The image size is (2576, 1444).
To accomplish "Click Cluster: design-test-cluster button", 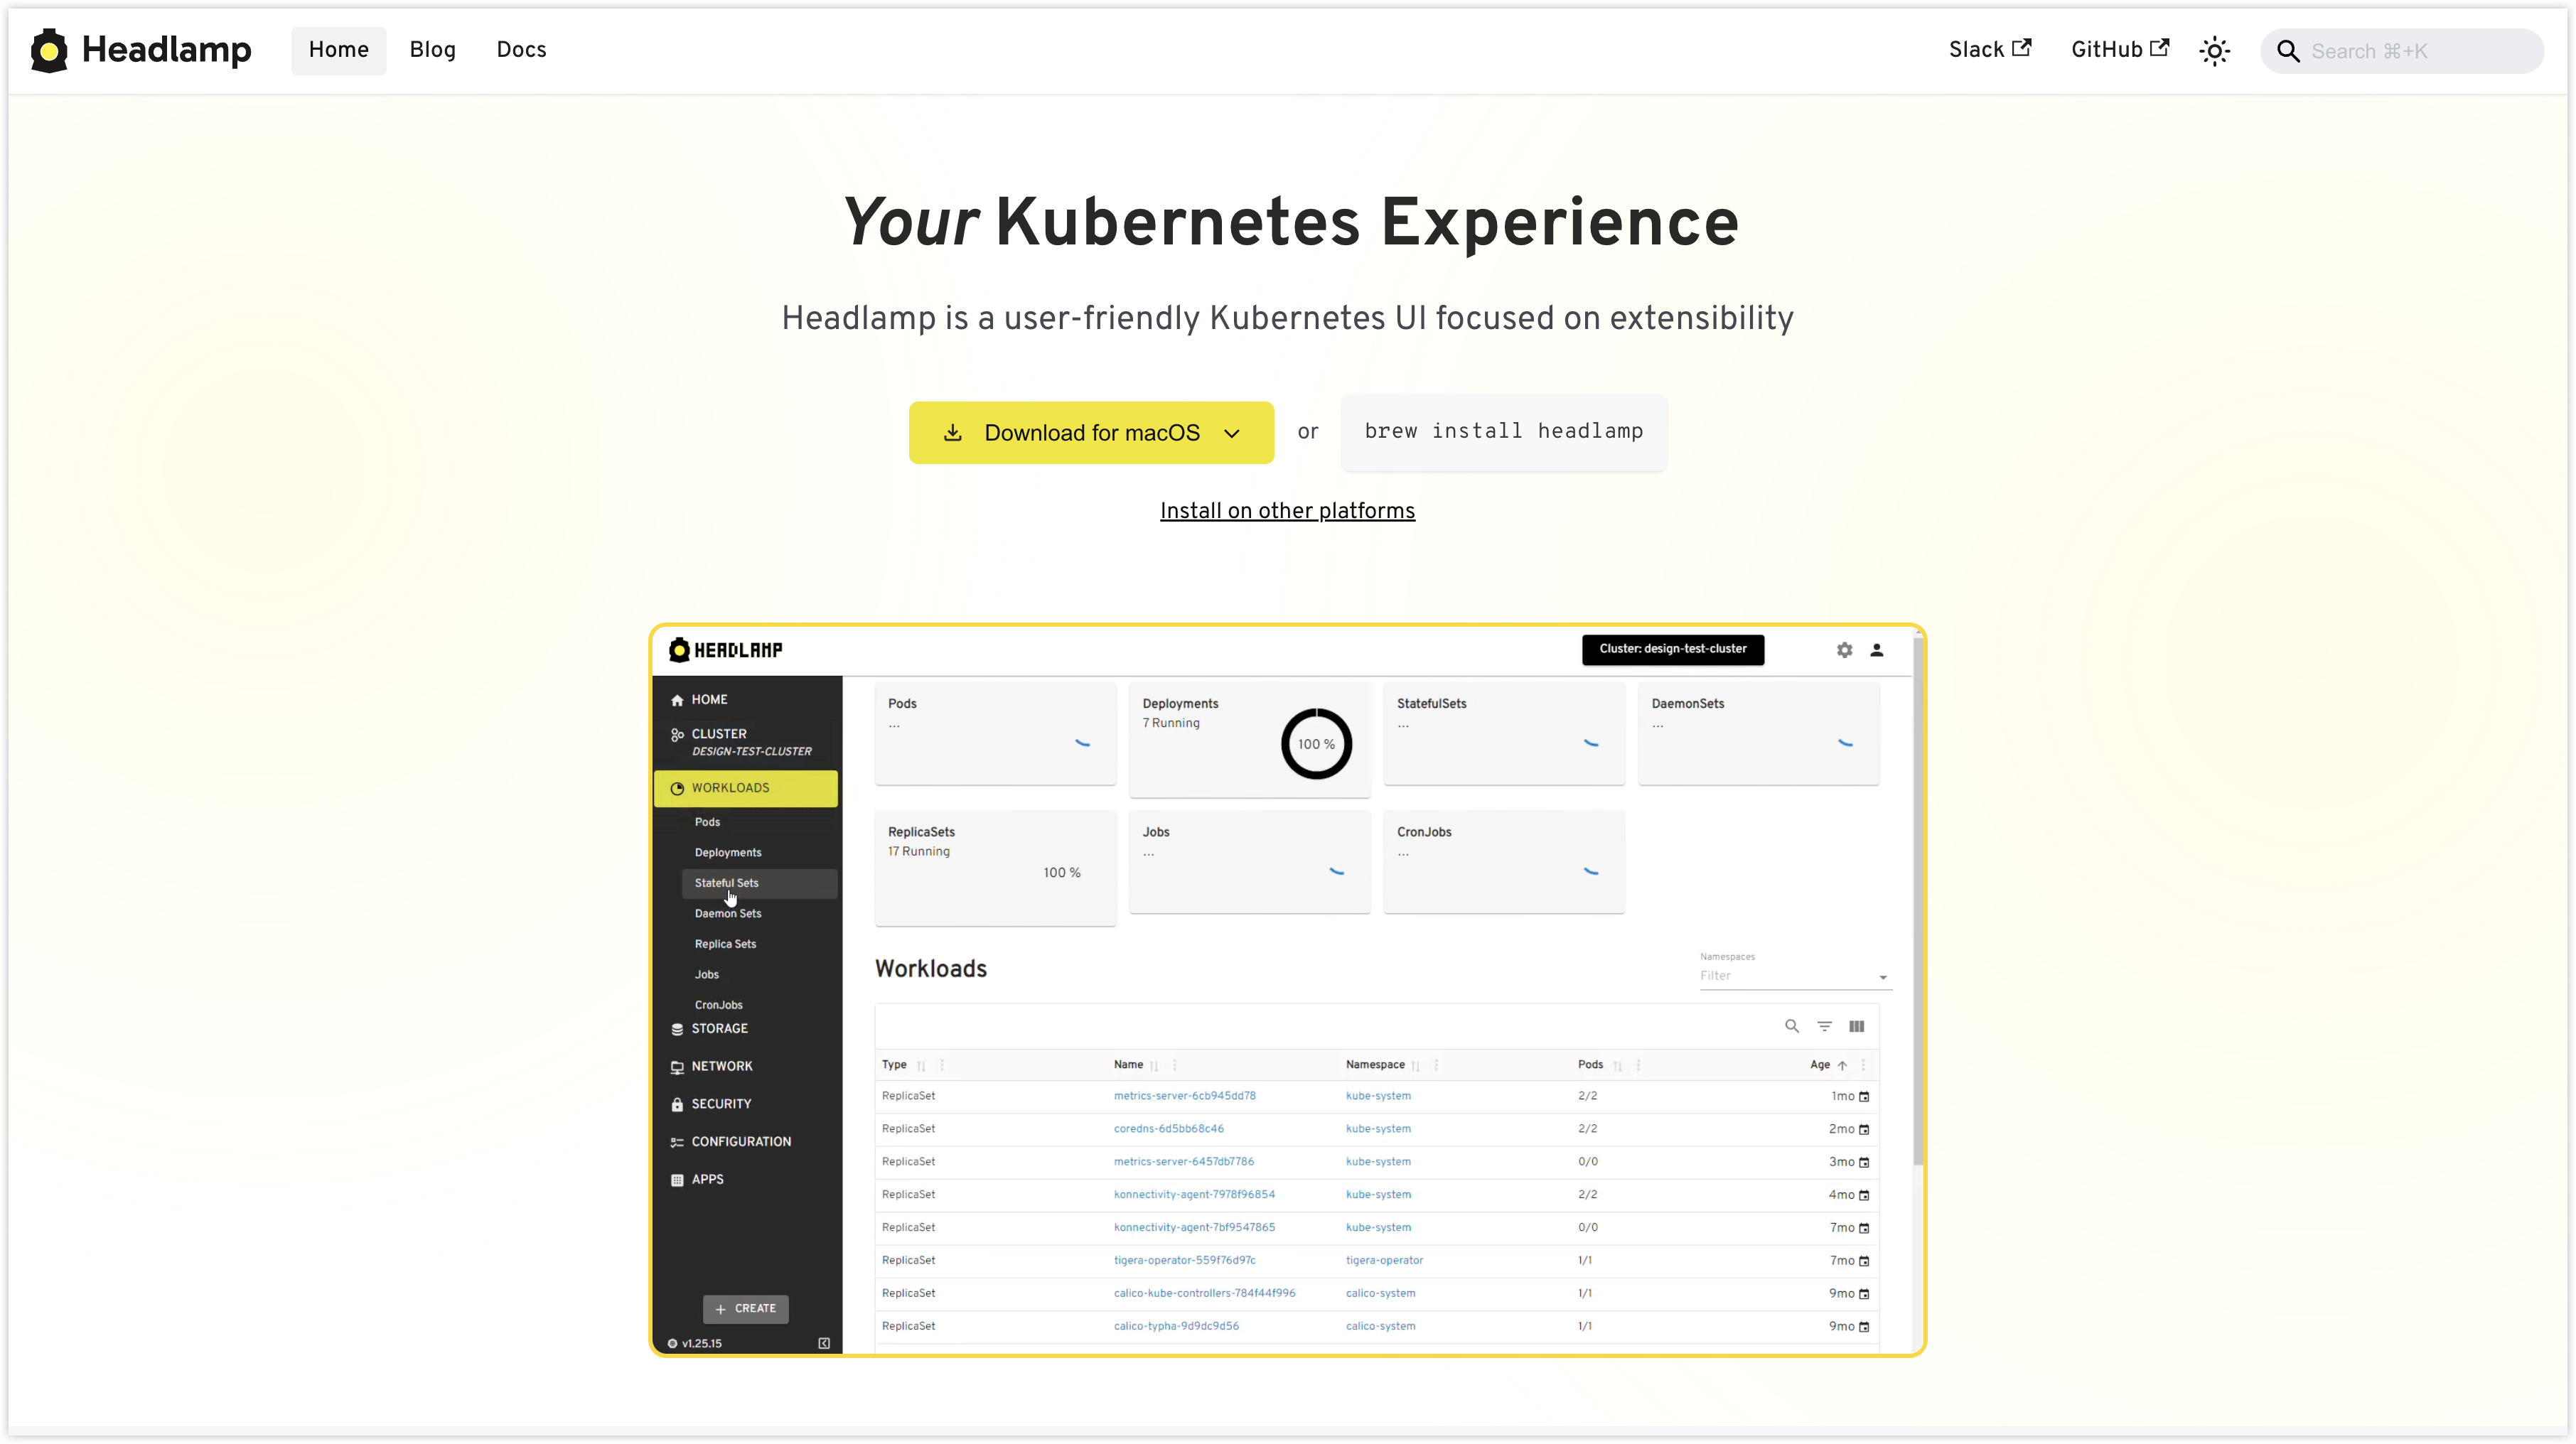I will point(1672,649).
